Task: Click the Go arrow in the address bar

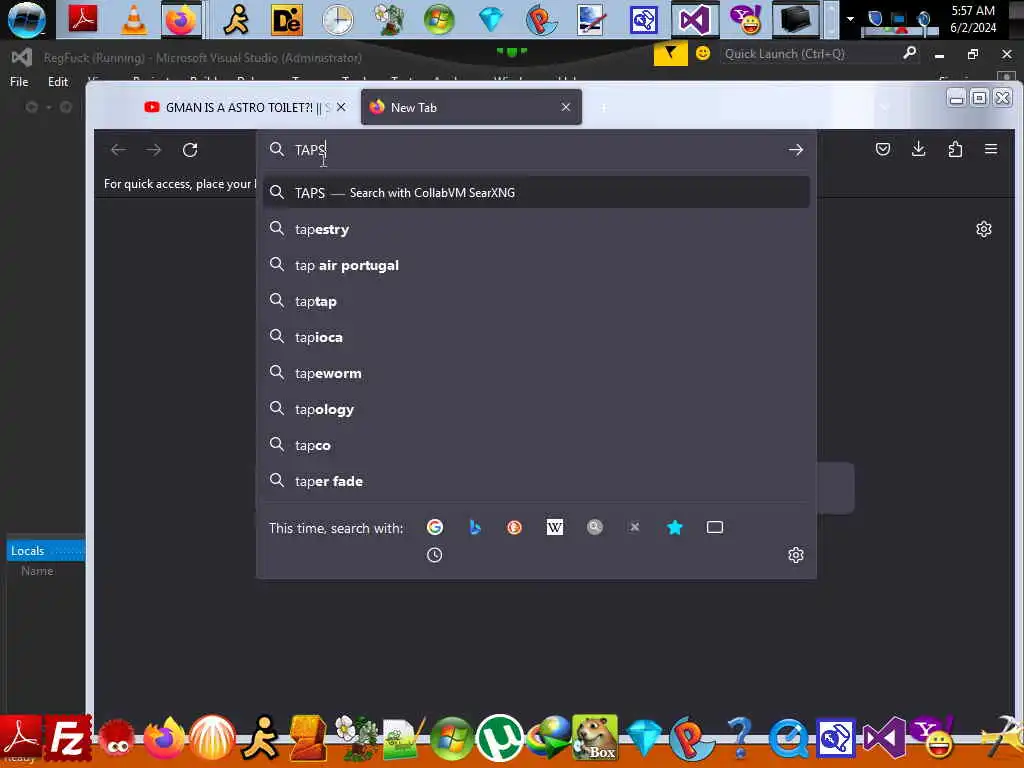Action: pyautogui.click(x=795, y=150)
